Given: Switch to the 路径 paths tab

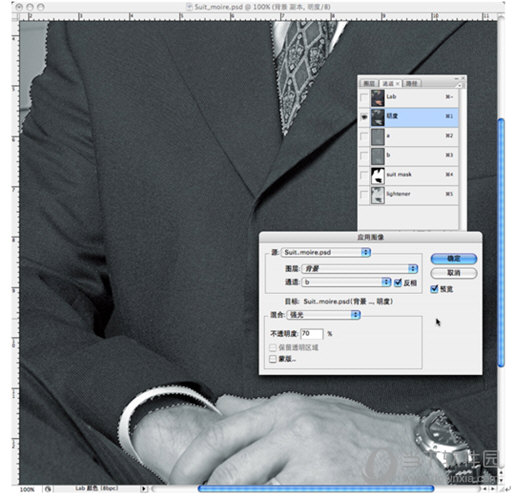Looking at the screenshot, I should tap(412, 83).
